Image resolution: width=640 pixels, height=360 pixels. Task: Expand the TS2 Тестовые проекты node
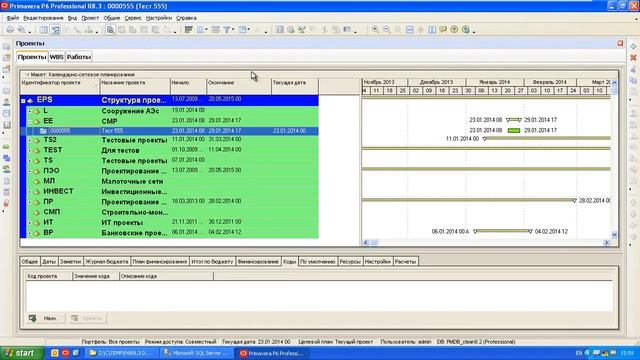coord(29,140)
